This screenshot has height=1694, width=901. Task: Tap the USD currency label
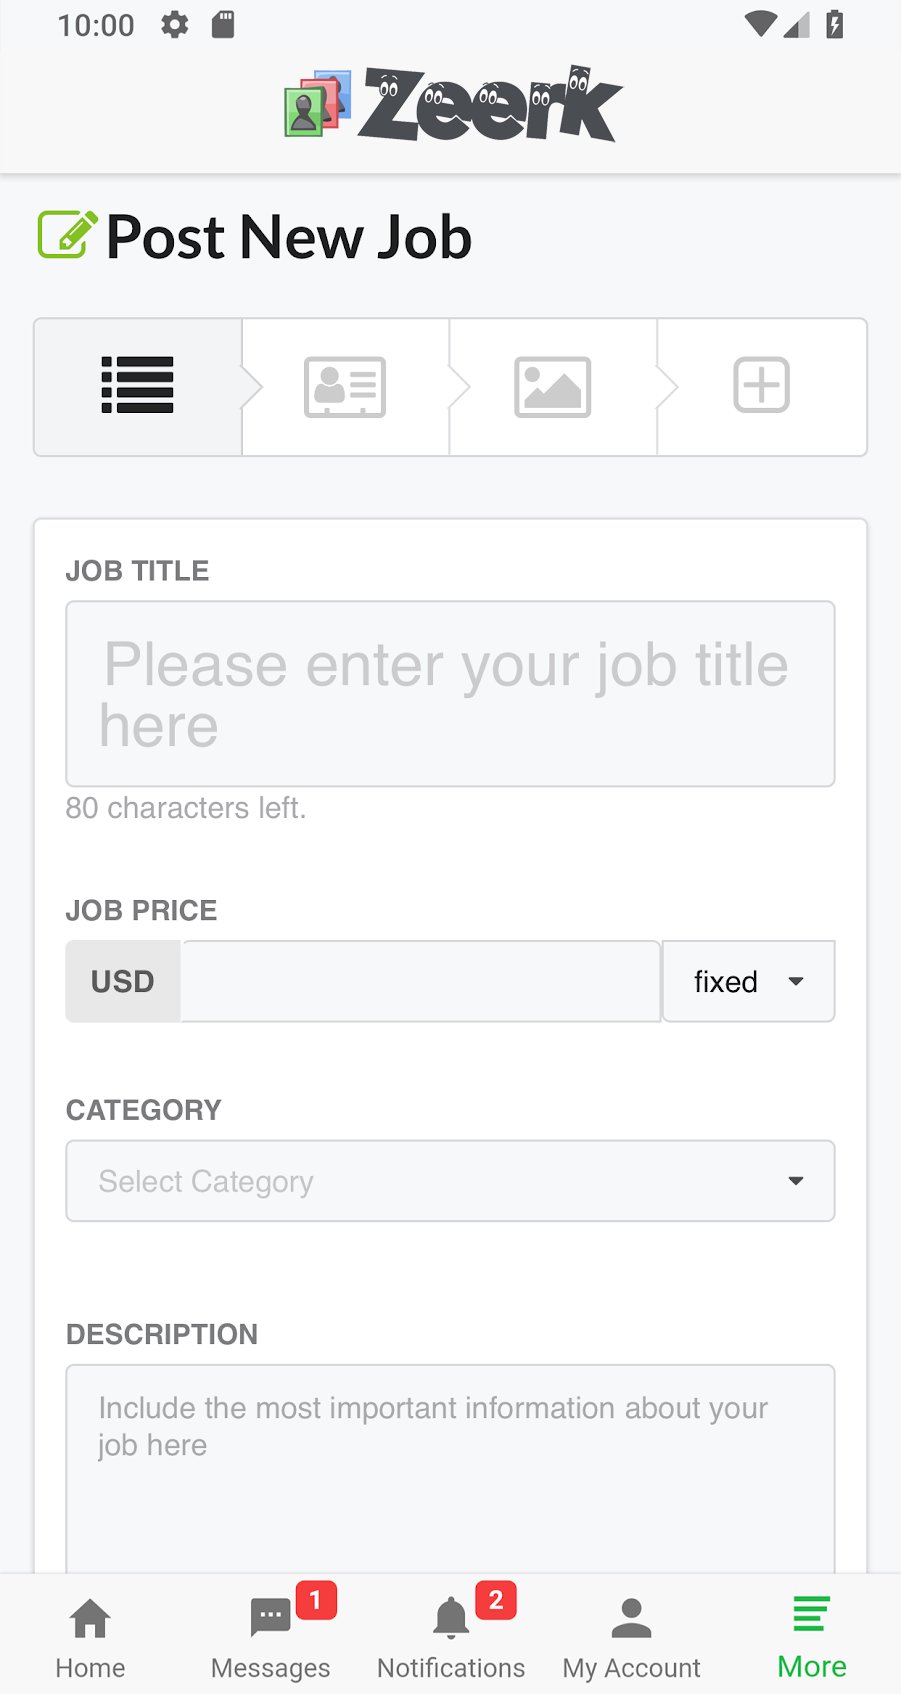point(123,981)
